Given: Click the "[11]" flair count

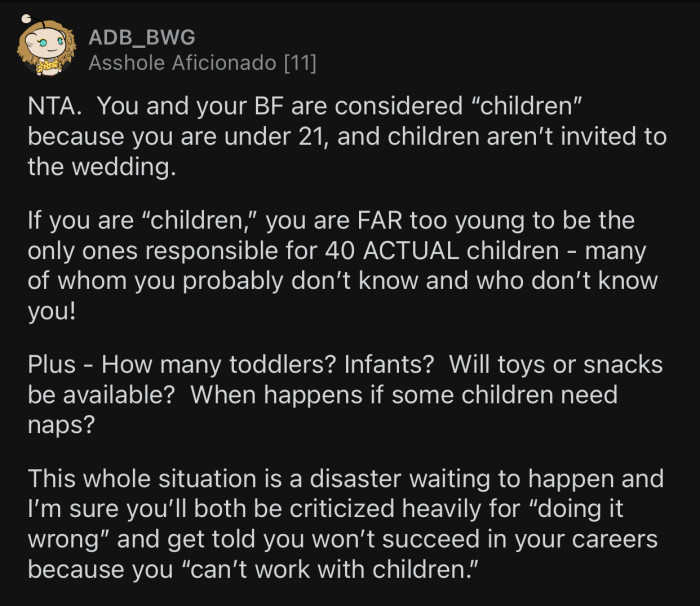Looking at the screenshot, I should 301,65.
